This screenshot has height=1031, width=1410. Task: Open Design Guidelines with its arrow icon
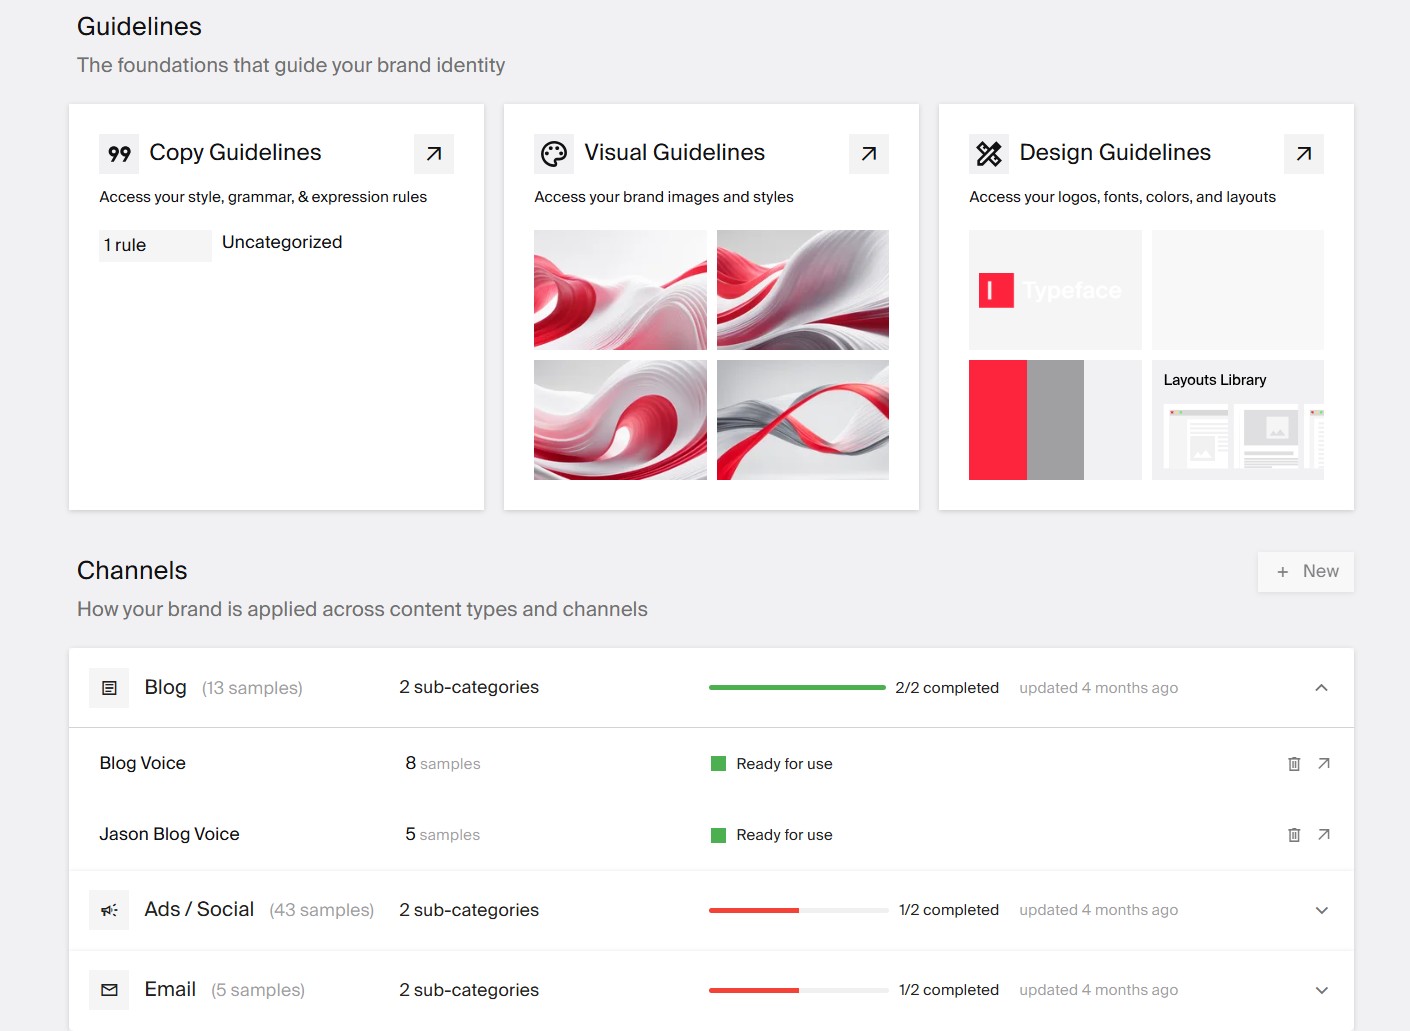pos(1304,154)
